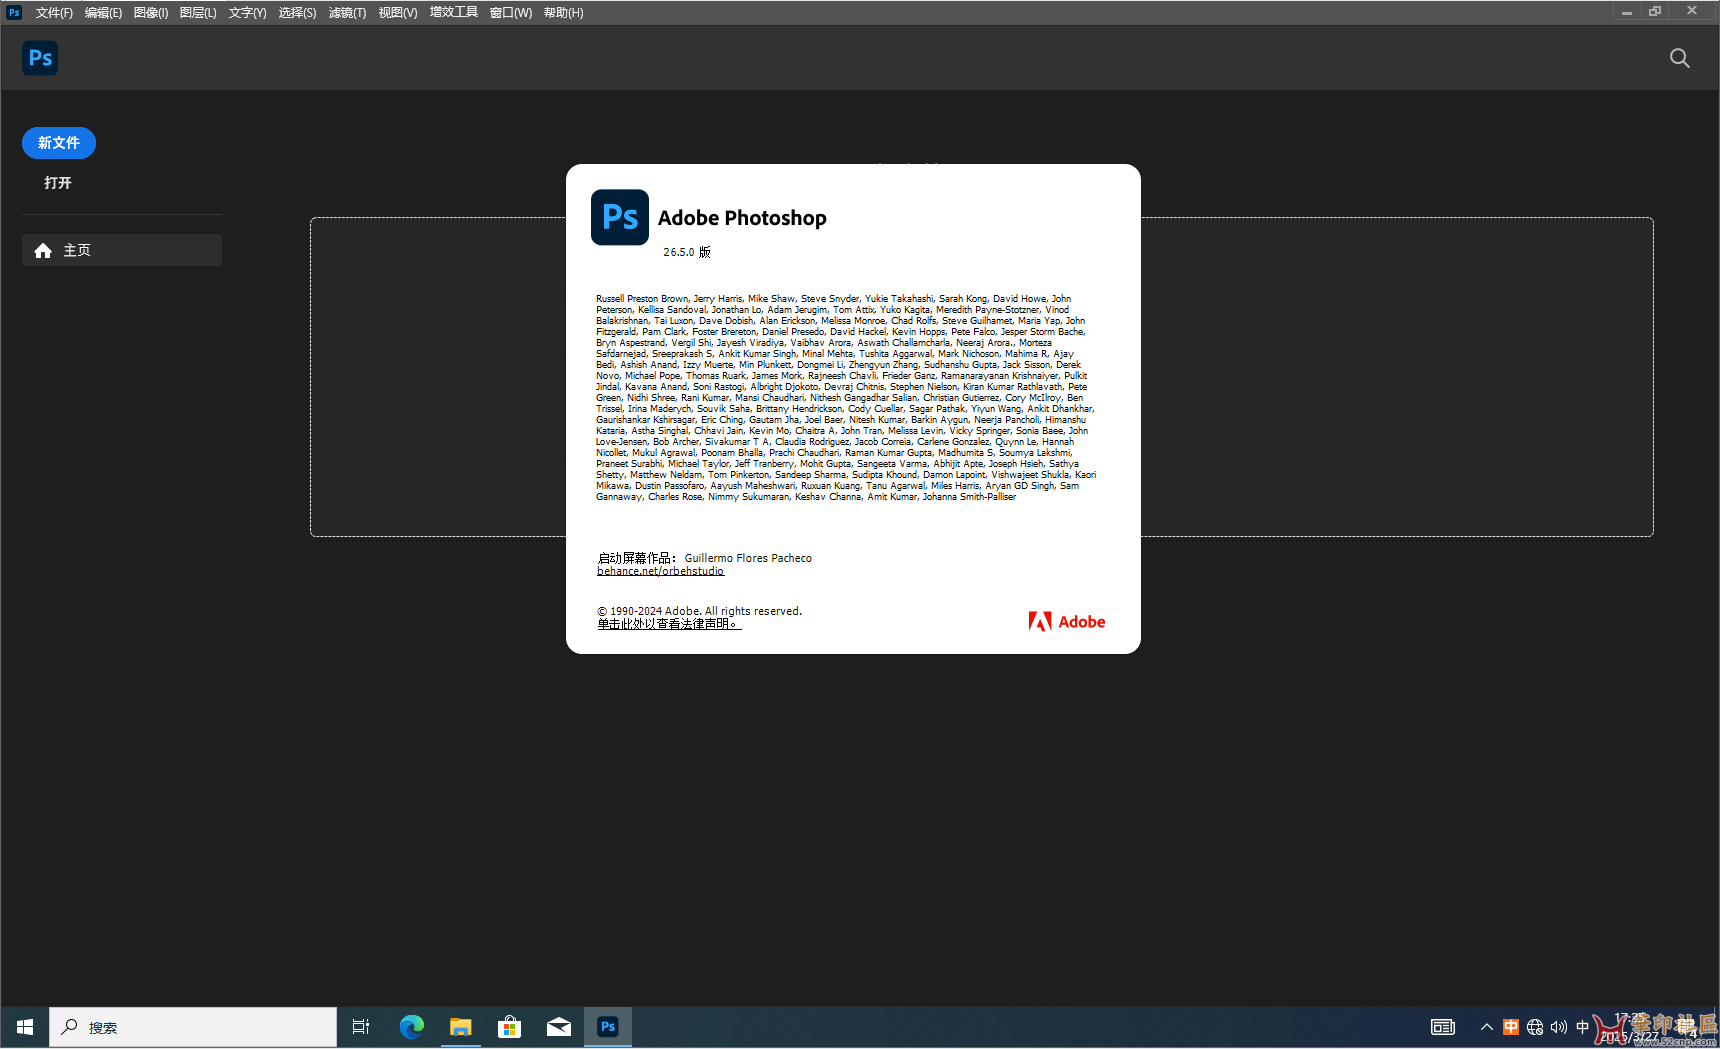Screen dimensions: 1720x1049
Task: Open the Windows Start button
Action: tap(25, 1027)
